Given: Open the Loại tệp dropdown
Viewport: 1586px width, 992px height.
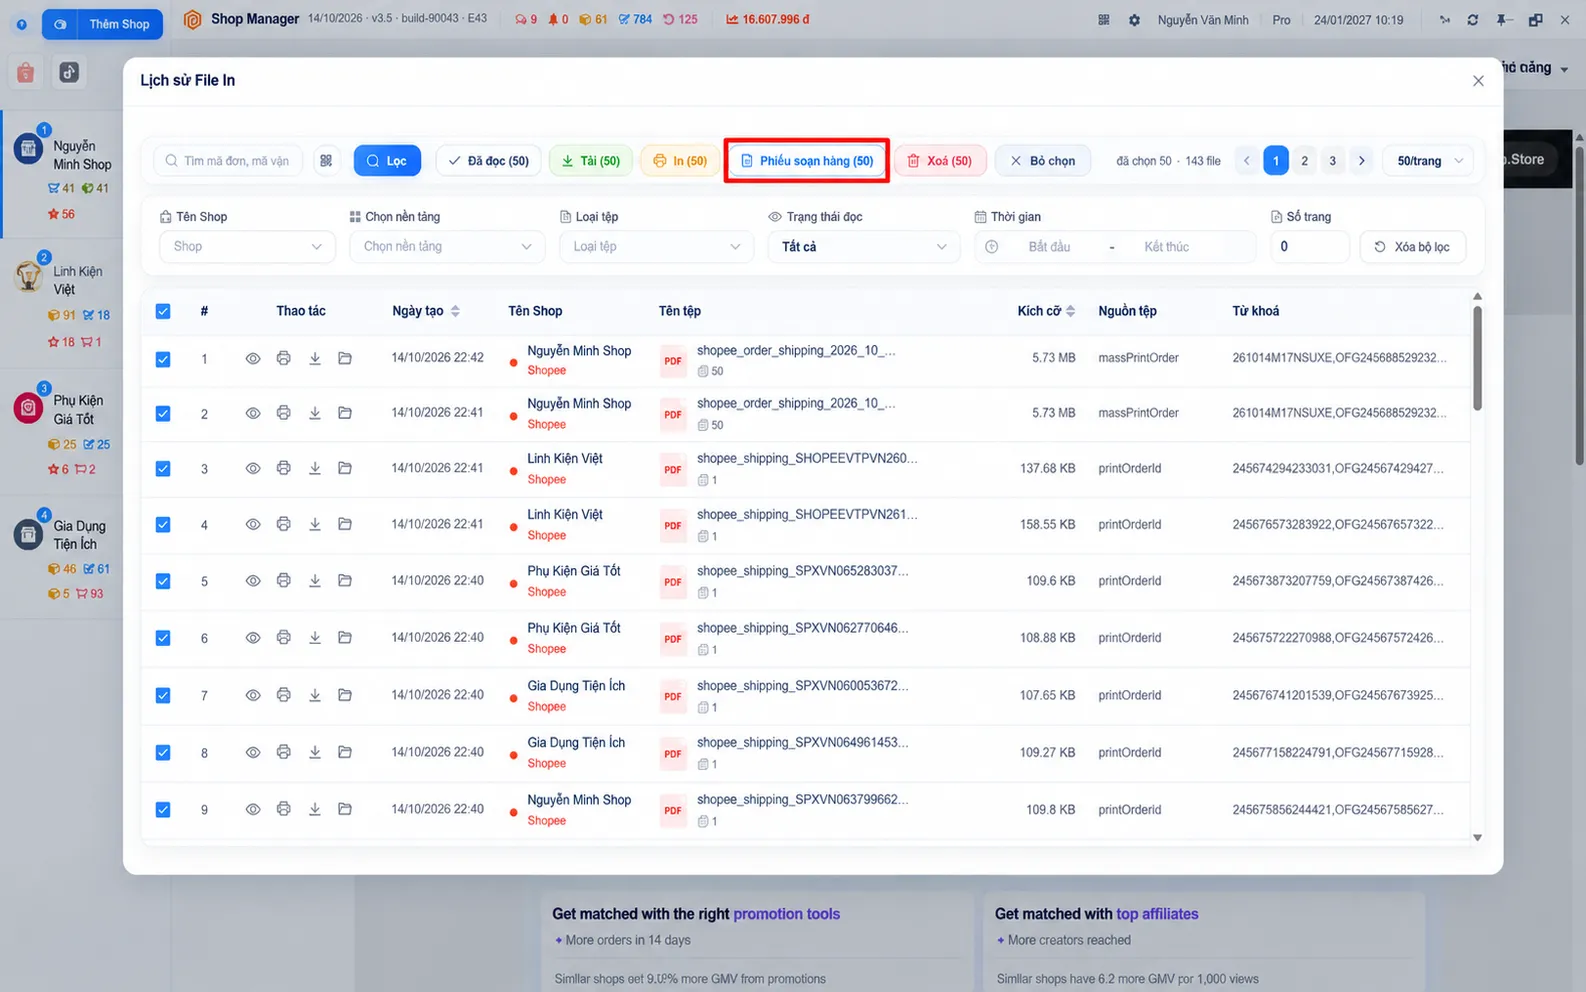Looking at the screenshot, I should coord(656,247).
